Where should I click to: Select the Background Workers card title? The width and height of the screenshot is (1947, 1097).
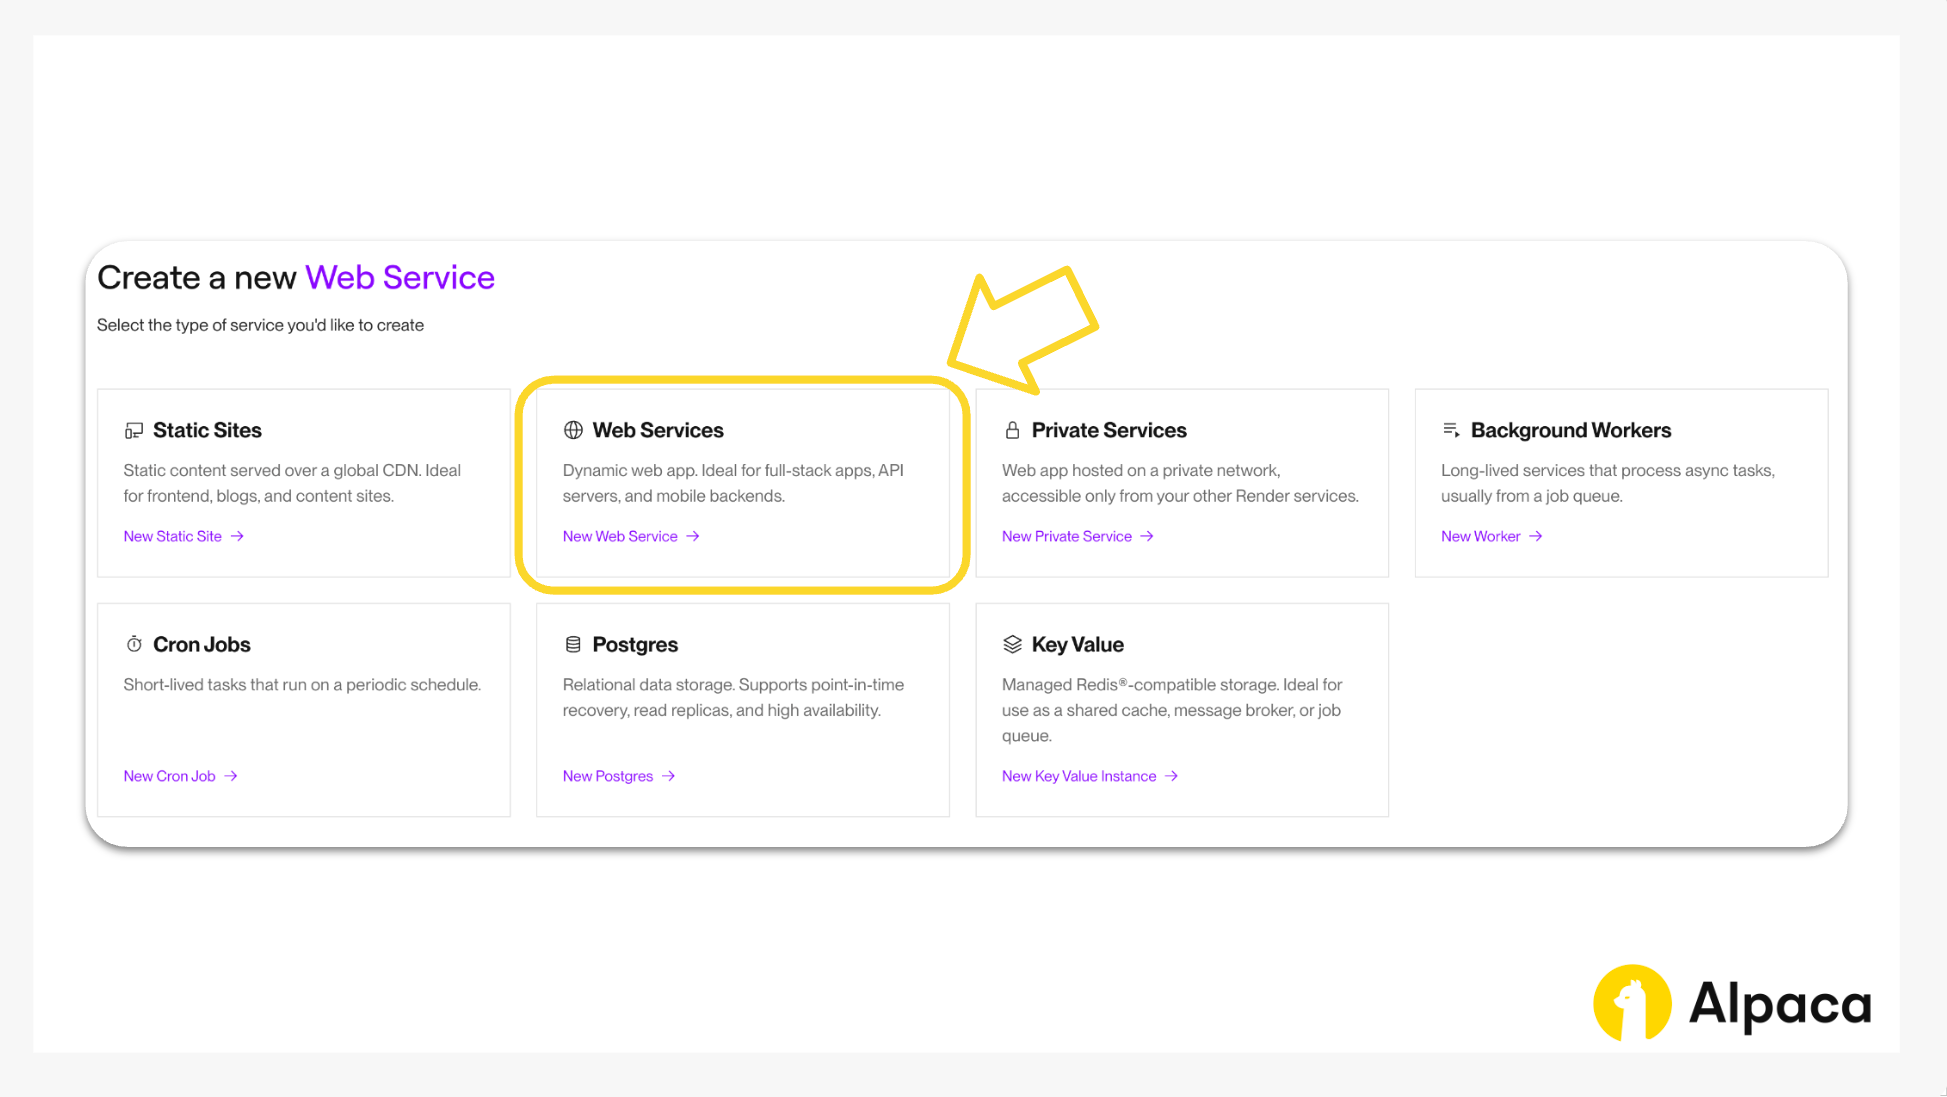1570,430
